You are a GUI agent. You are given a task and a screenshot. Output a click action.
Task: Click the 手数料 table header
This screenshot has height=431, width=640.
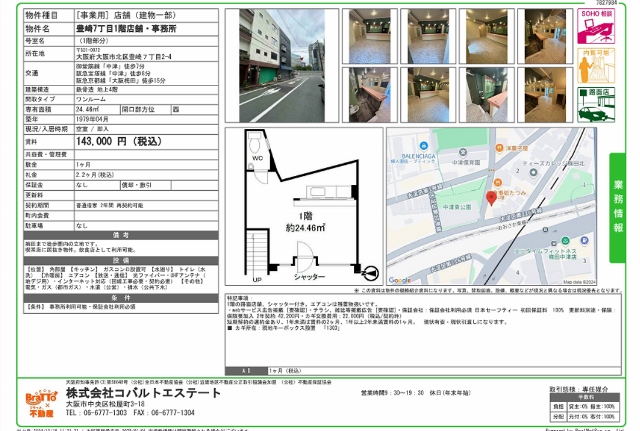click(x=584, y=397)
